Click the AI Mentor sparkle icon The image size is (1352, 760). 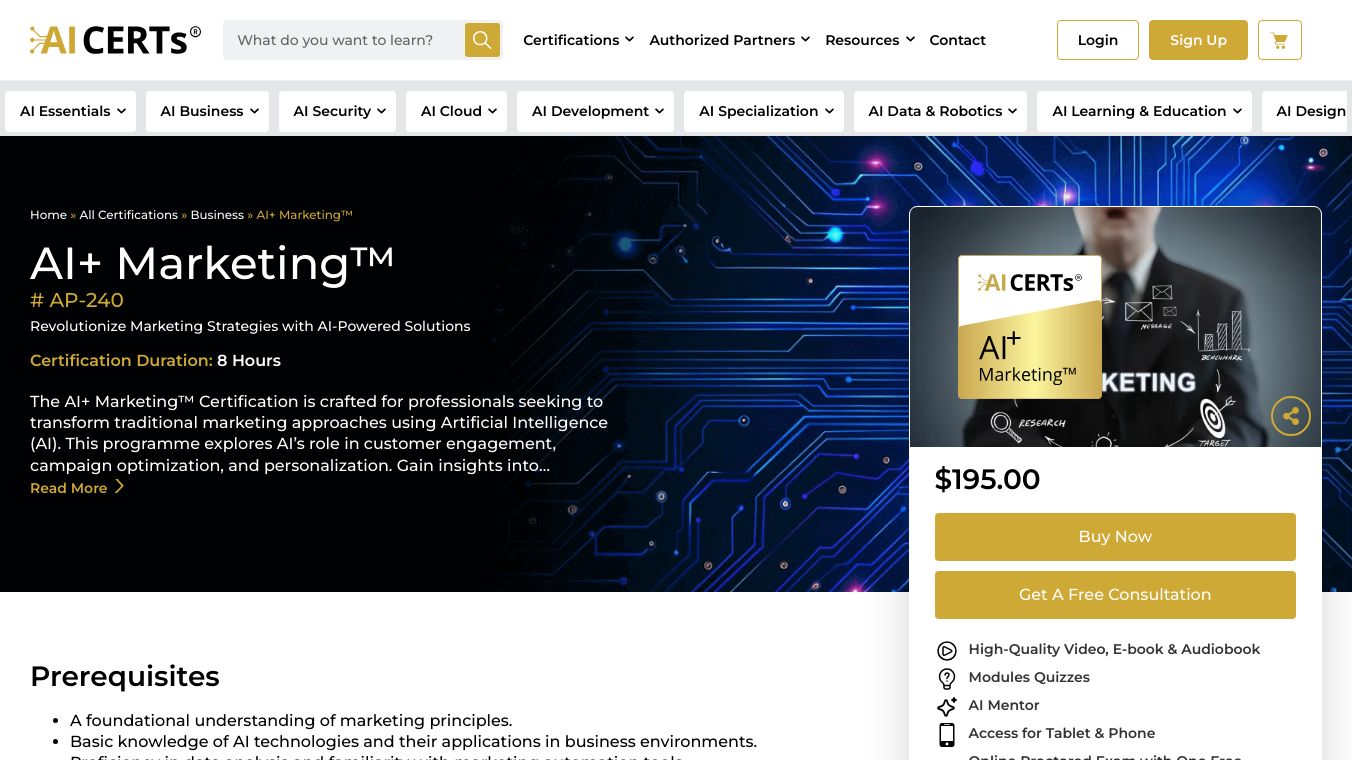point(947,706)
